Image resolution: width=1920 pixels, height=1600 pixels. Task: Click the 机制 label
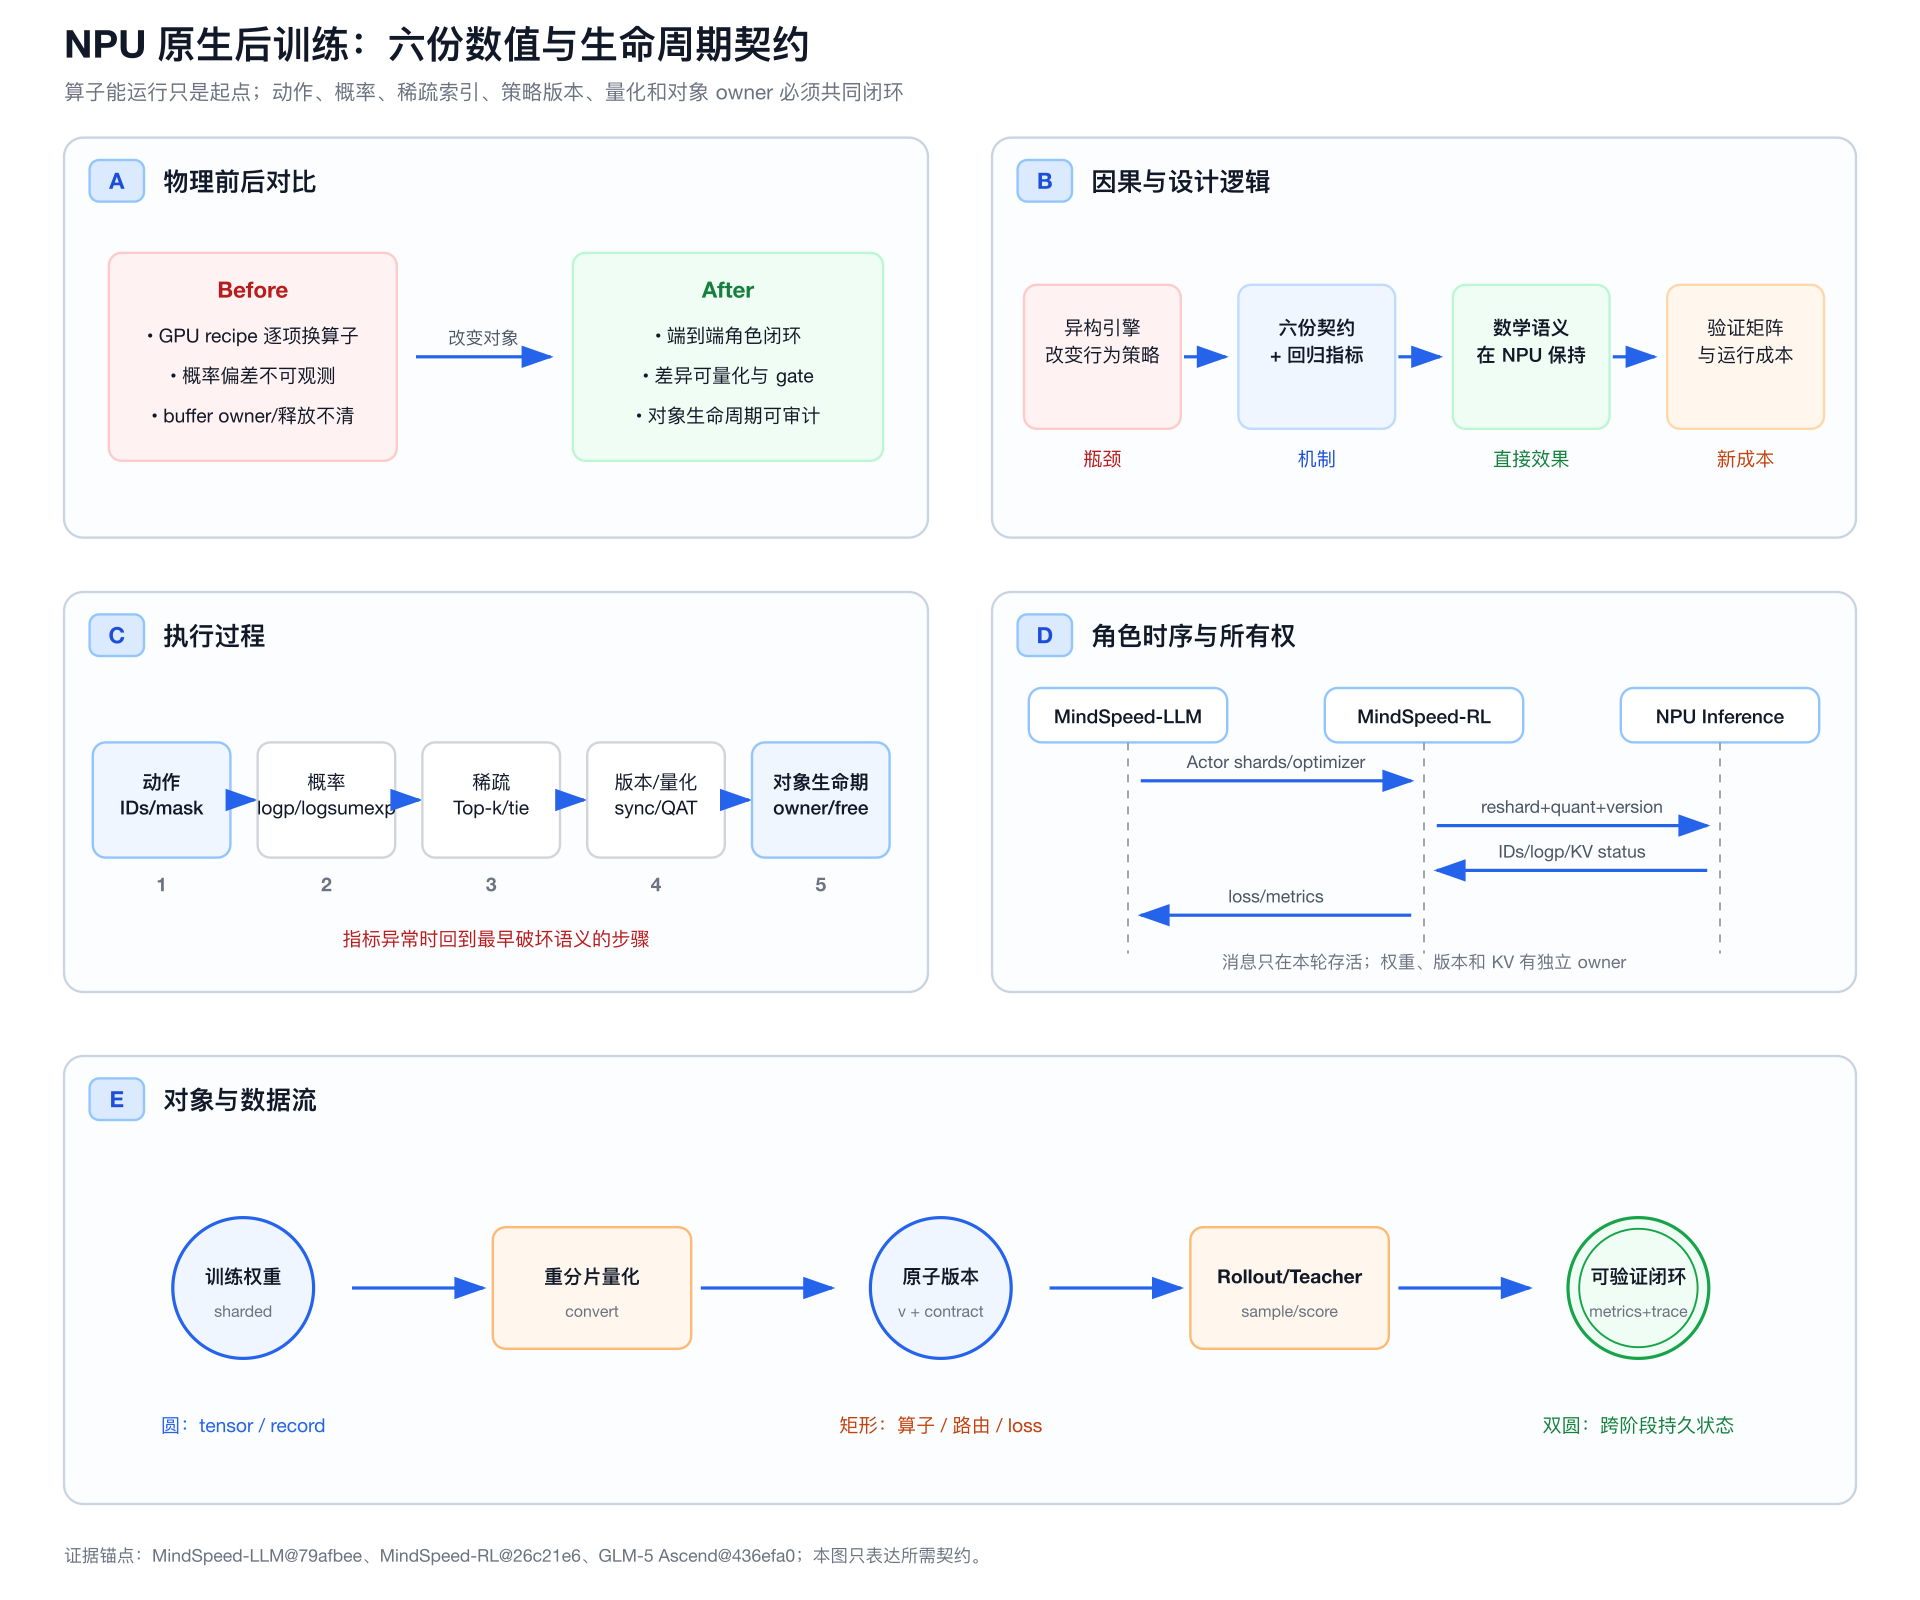[1317, 459]
